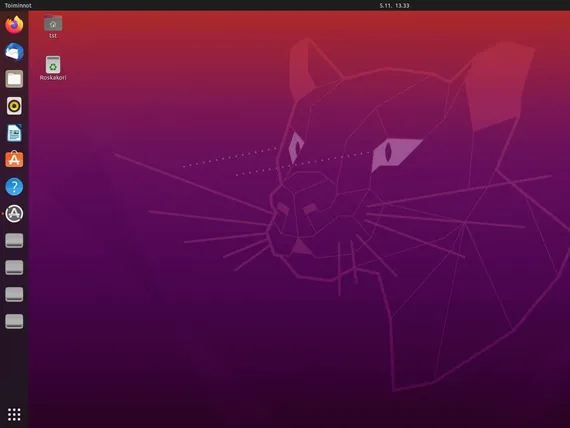
Task: Show Applications grid button
Action: click(14, 414)
